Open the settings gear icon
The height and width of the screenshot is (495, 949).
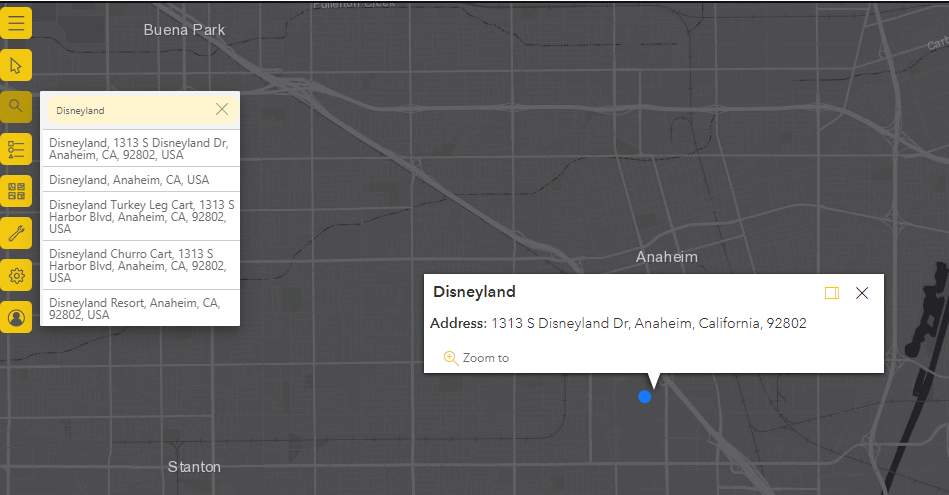[x=16, y=275]
